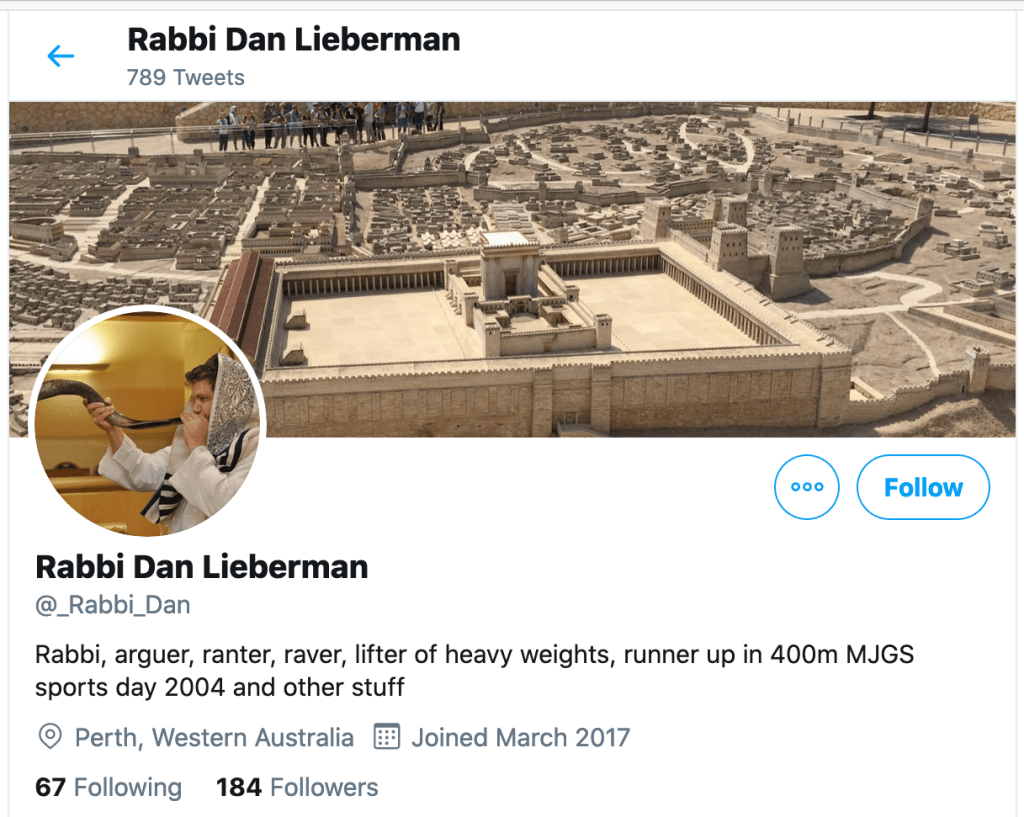The image size is (1024, 817).
Task: Click the calendar icon beside Joined date
Action: 387,737
